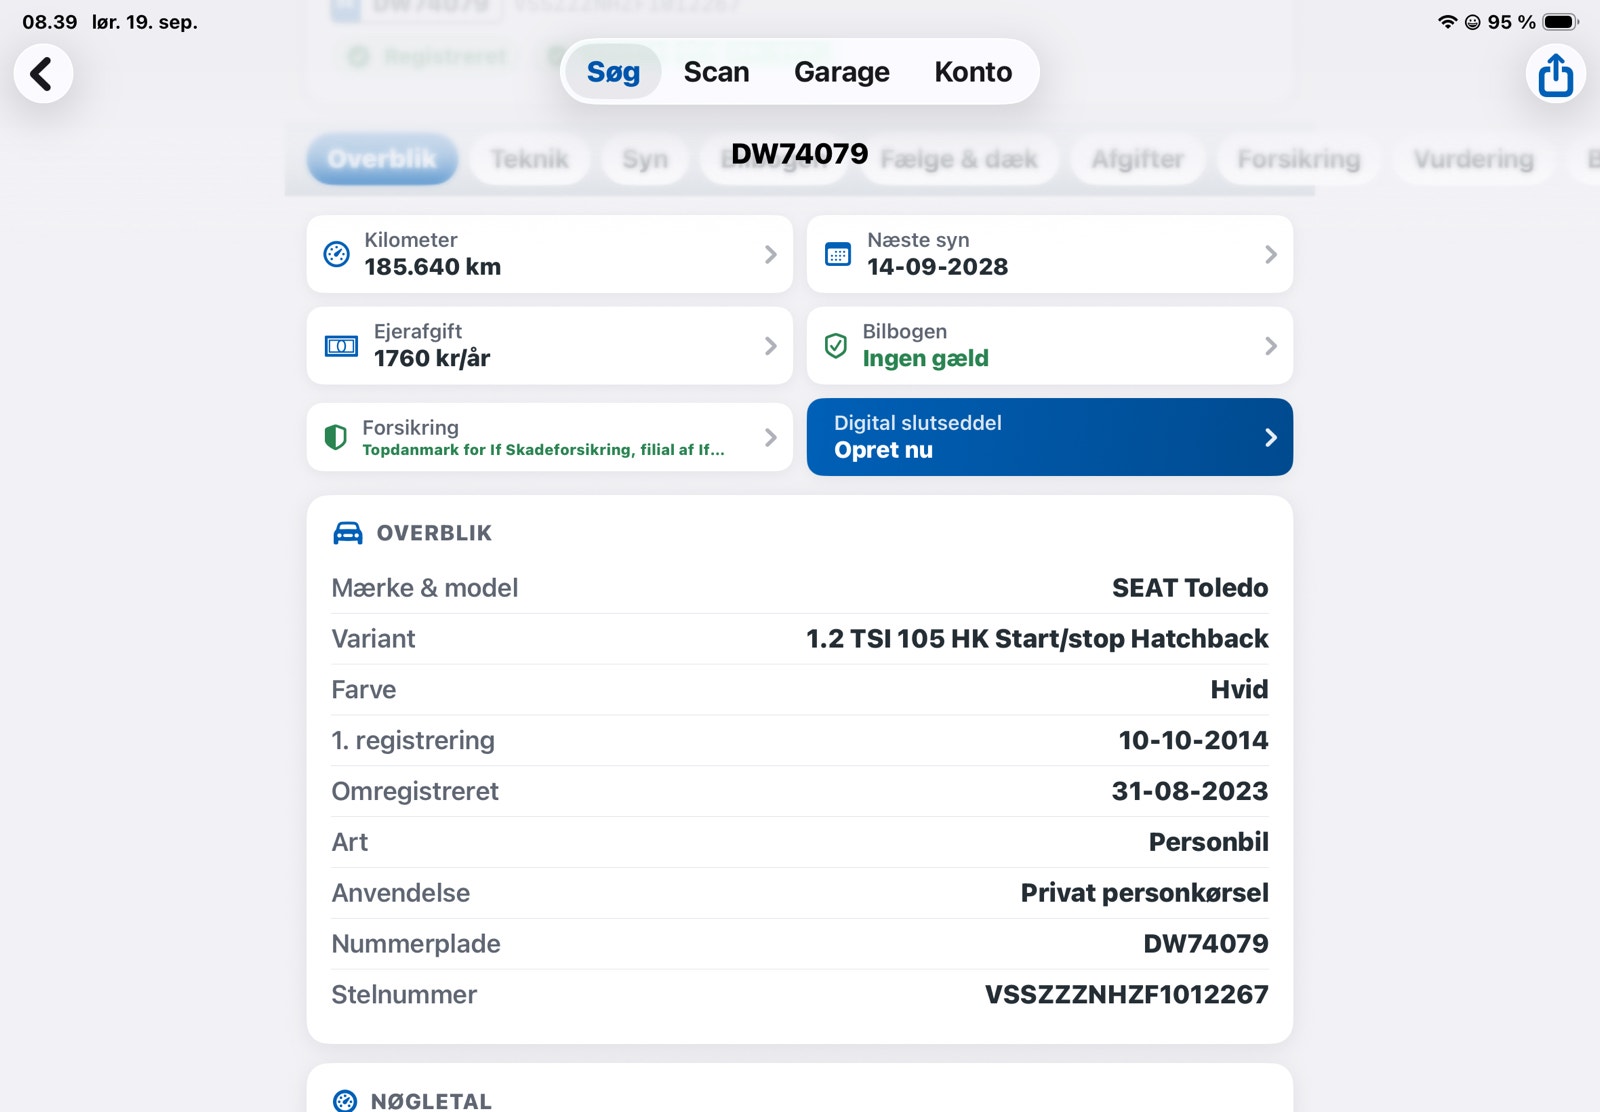
Task: Open the Næste syn 14-09-2028 card
Action: [x=1050, y=254]
